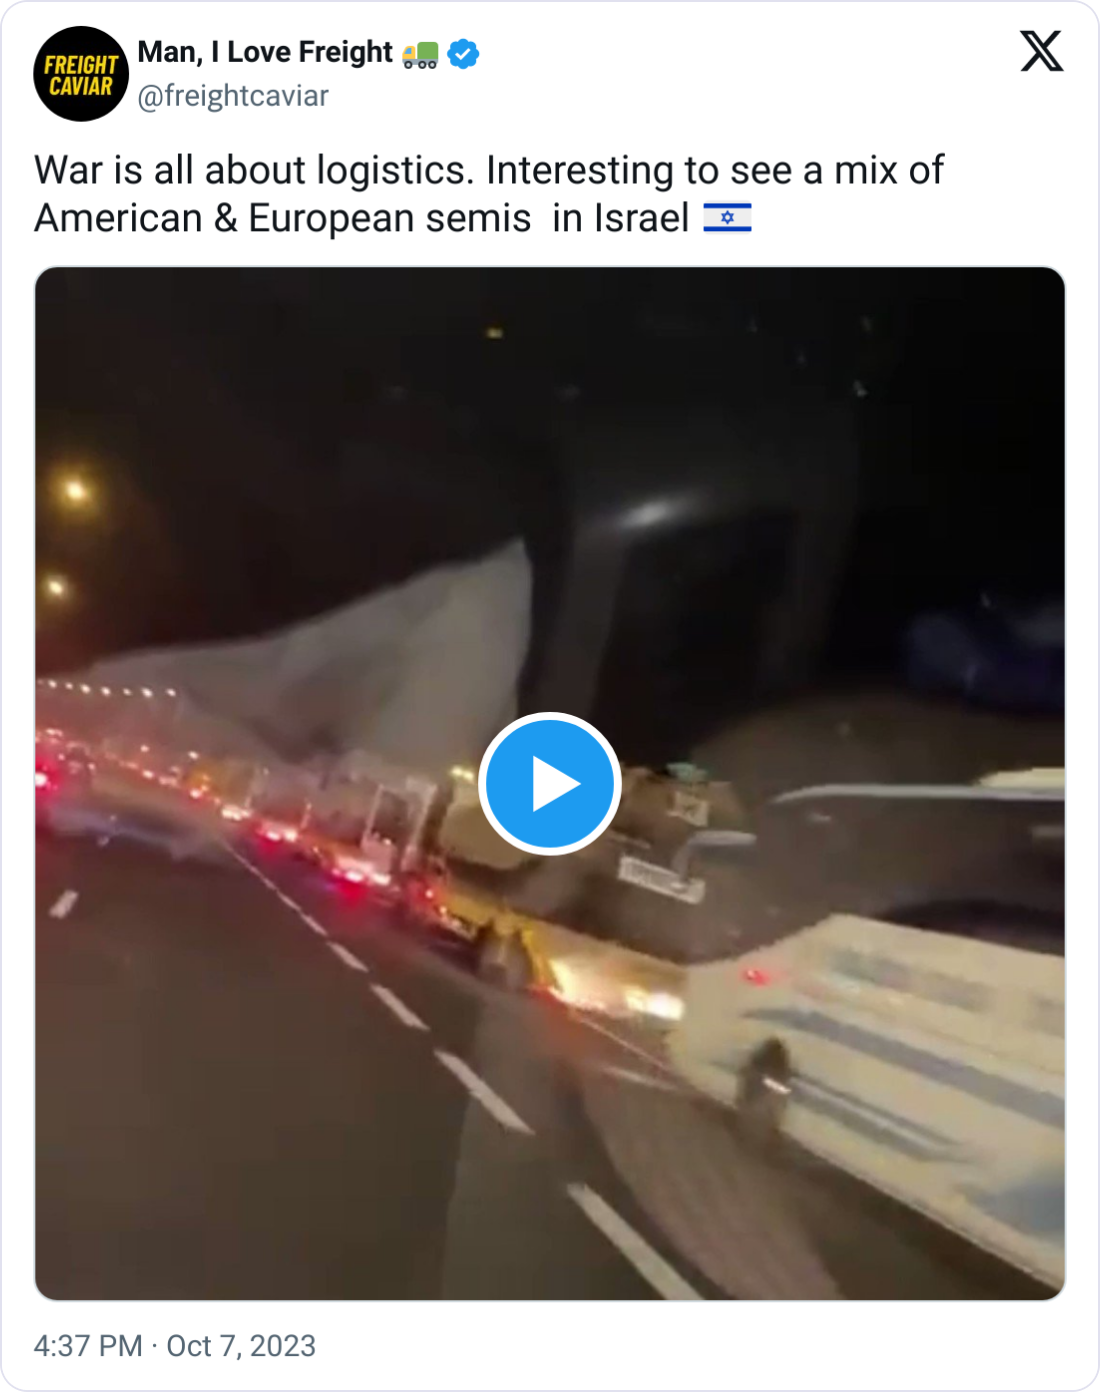Click the street light glow in the video
This screenshot has width=1100, height=1392.
pyautogui.click(x=76, y=491)
